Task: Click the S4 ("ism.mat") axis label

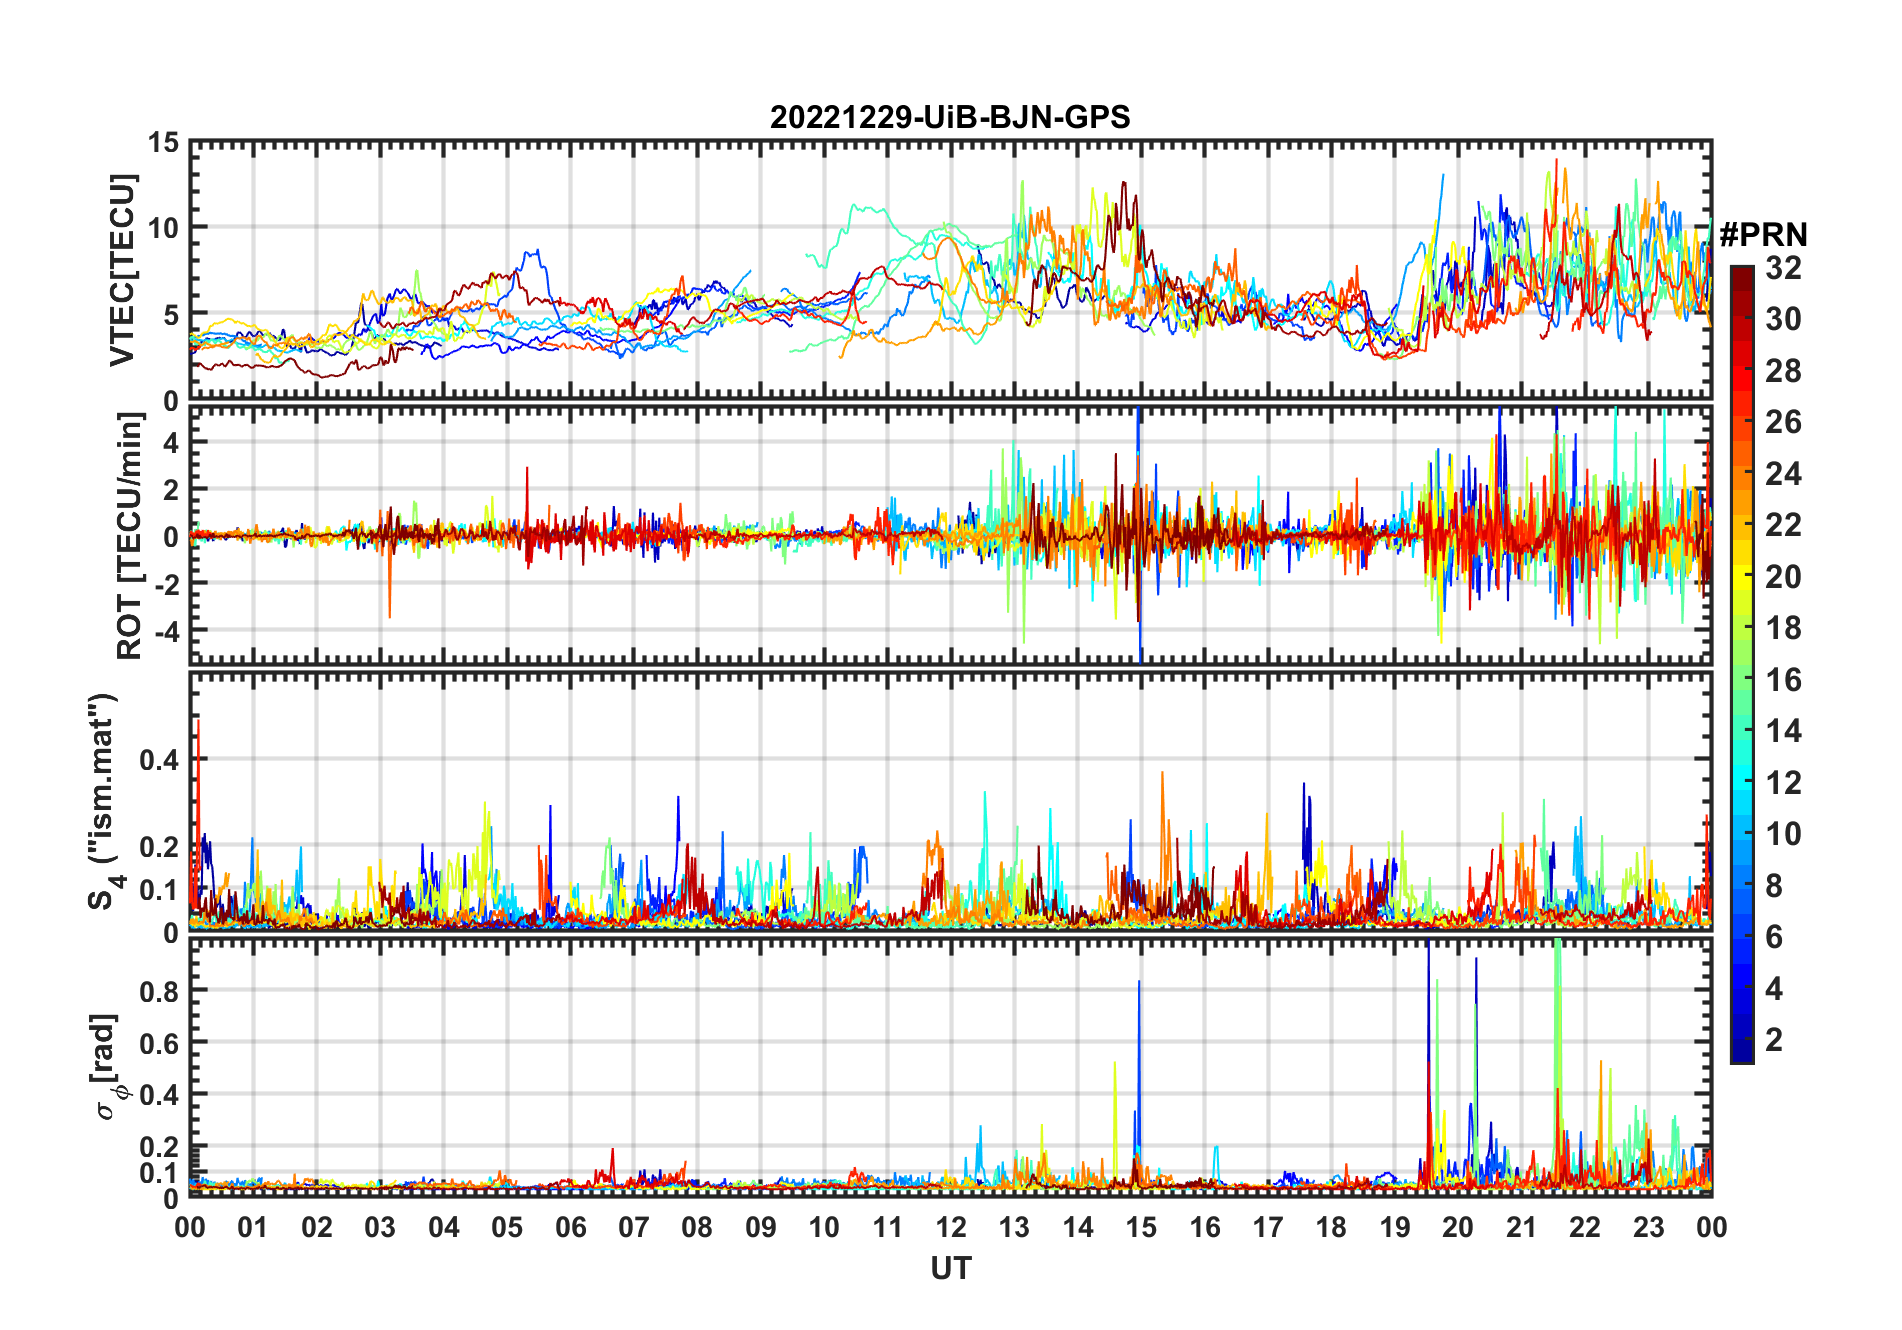Action: click(104, 801)
